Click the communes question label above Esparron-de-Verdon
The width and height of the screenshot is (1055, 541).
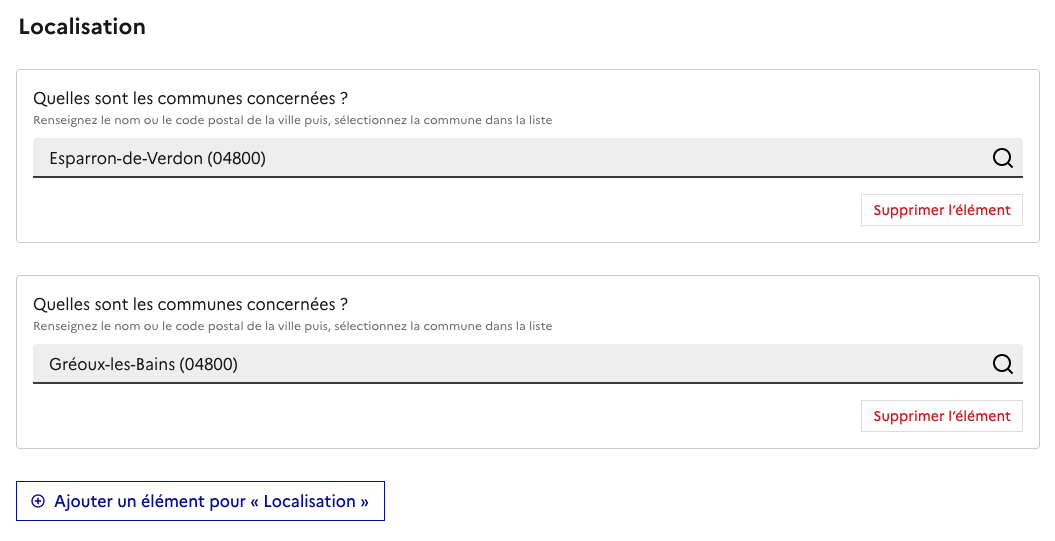[x=190, y=98]
